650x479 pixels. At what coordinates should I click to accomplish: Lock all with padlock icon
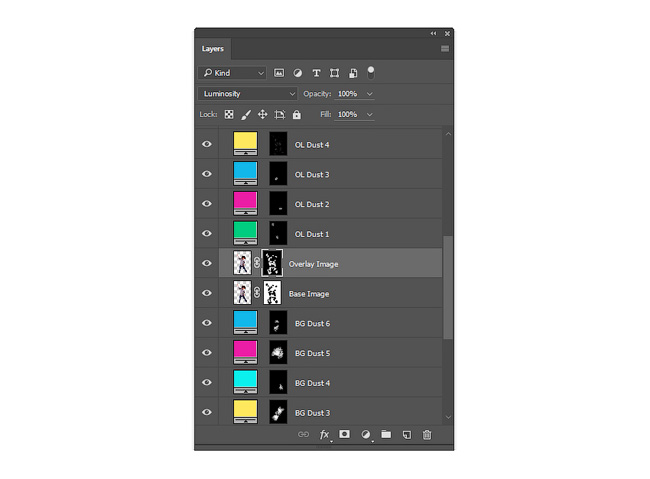coord(297,114)
